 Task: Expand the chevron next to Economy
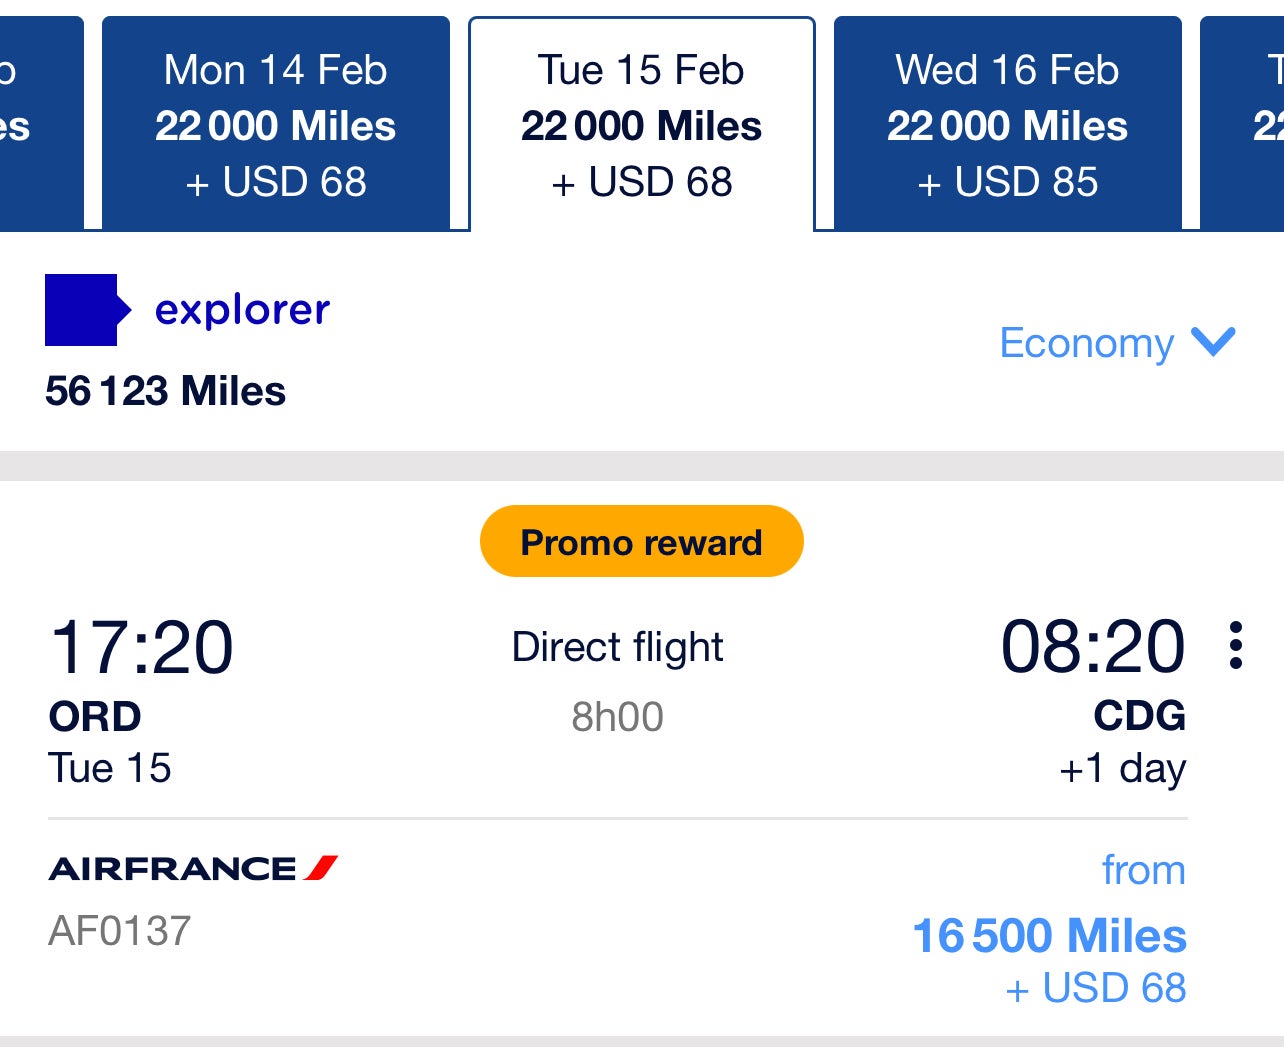(1213, 344)
